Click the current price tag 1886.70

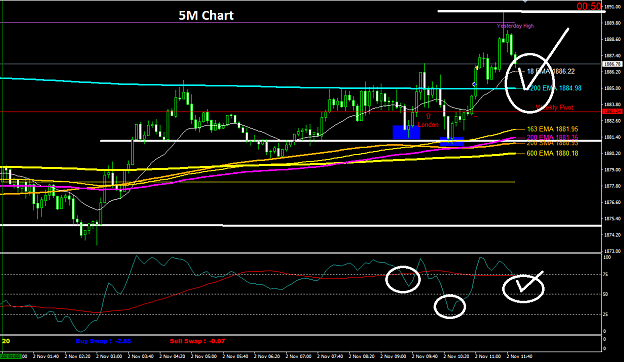pyautogui.click(x=612, y=64)
